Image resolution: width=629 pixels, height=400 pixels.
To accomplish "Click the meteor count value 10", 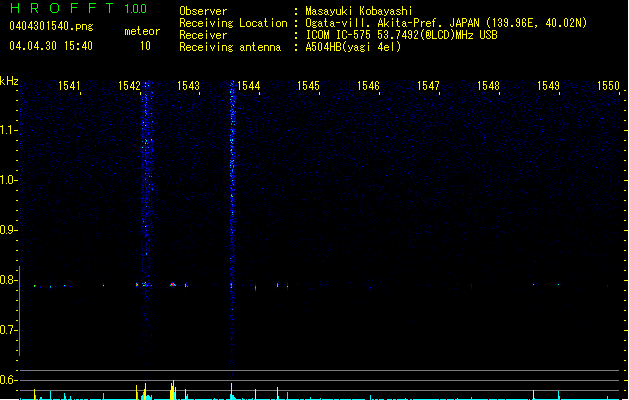I will [145, 46].
